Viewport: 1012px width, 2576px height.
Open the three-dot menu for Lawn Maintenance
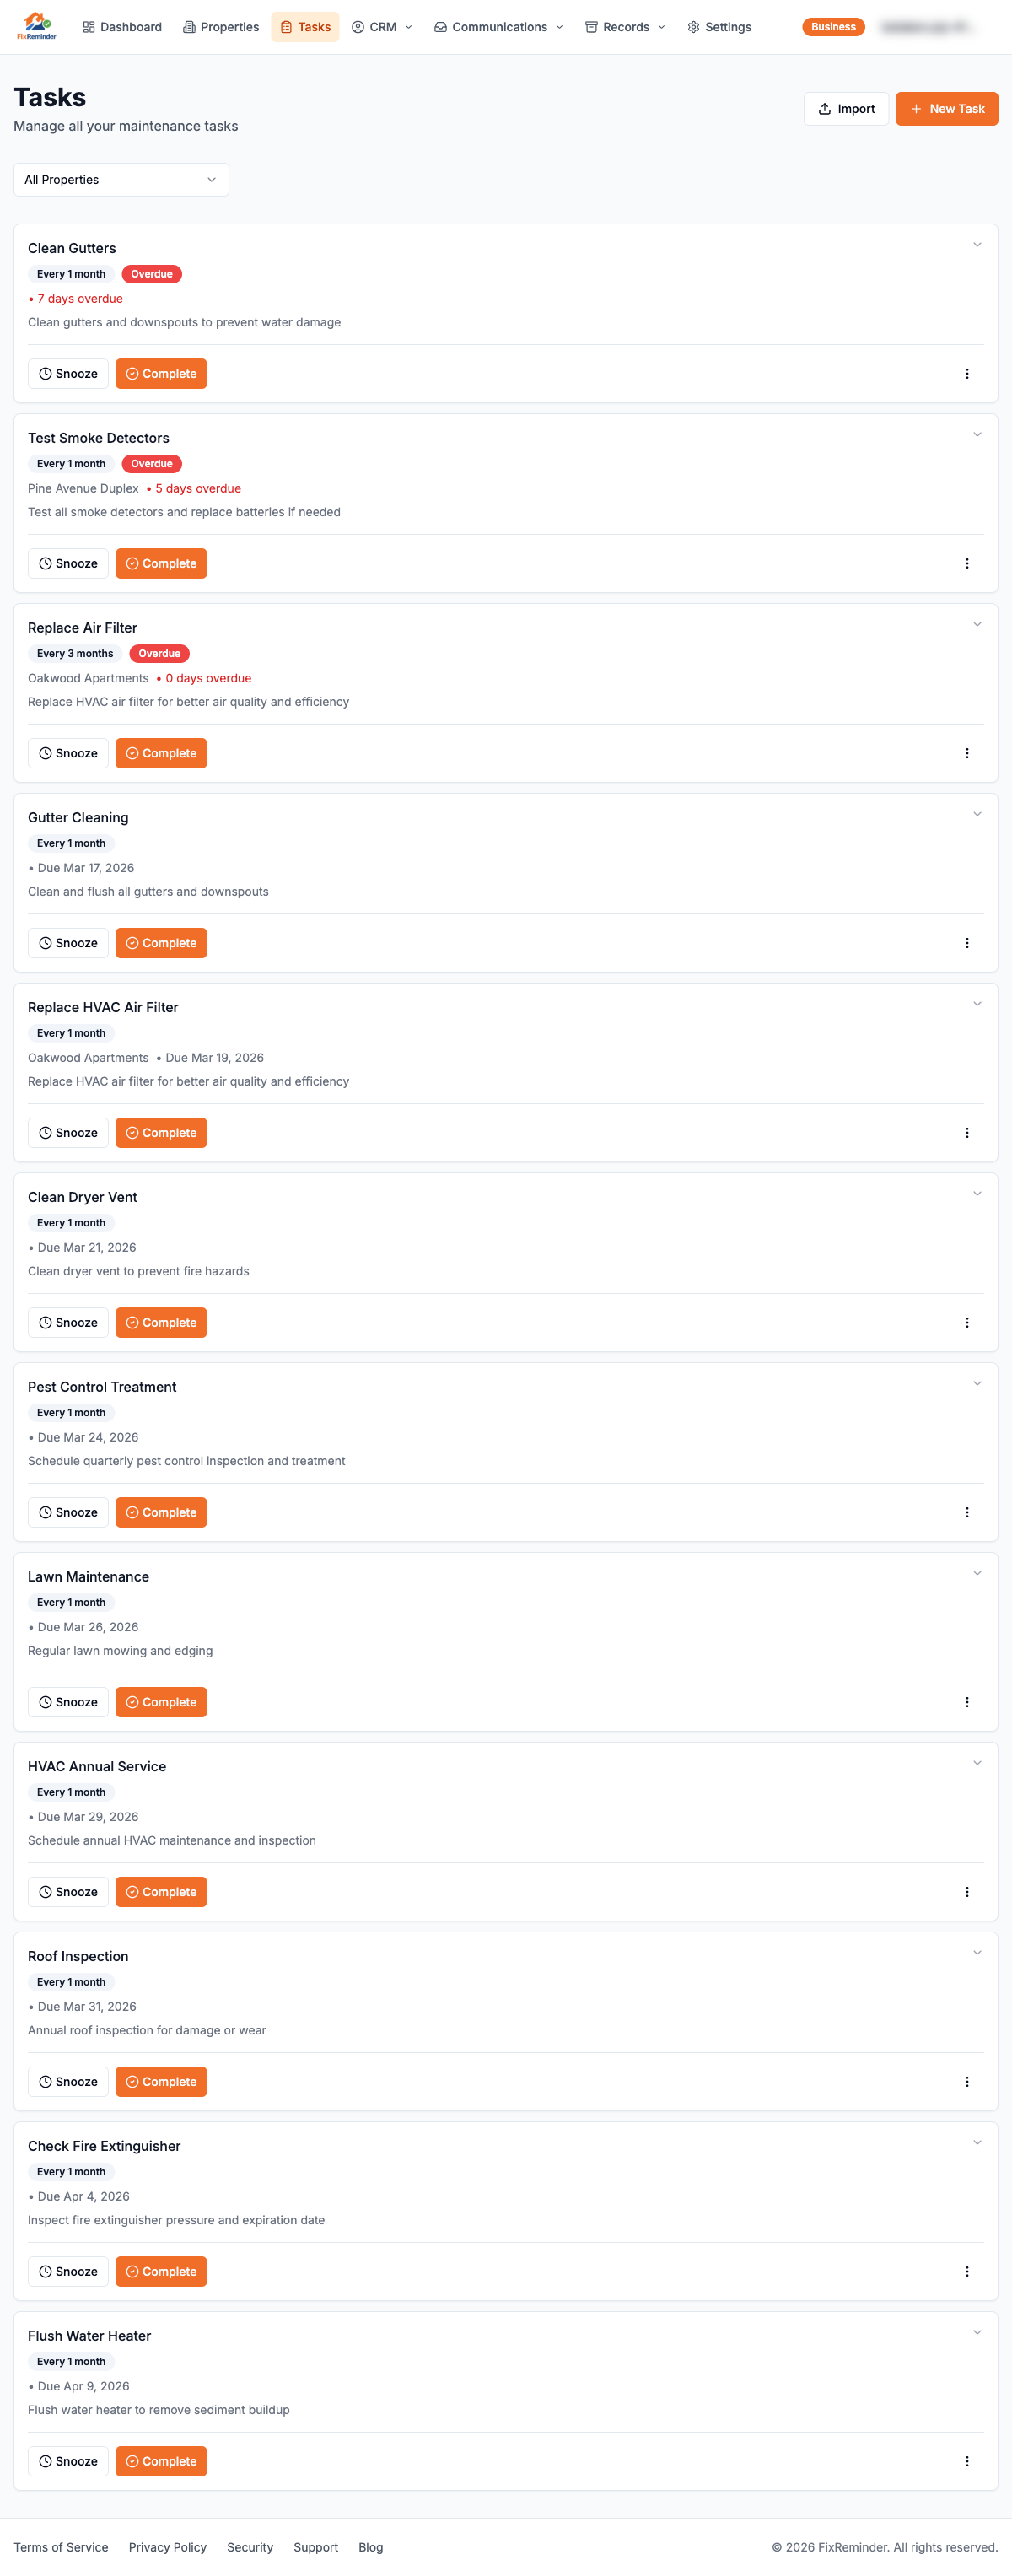(x=967, y=1701)
